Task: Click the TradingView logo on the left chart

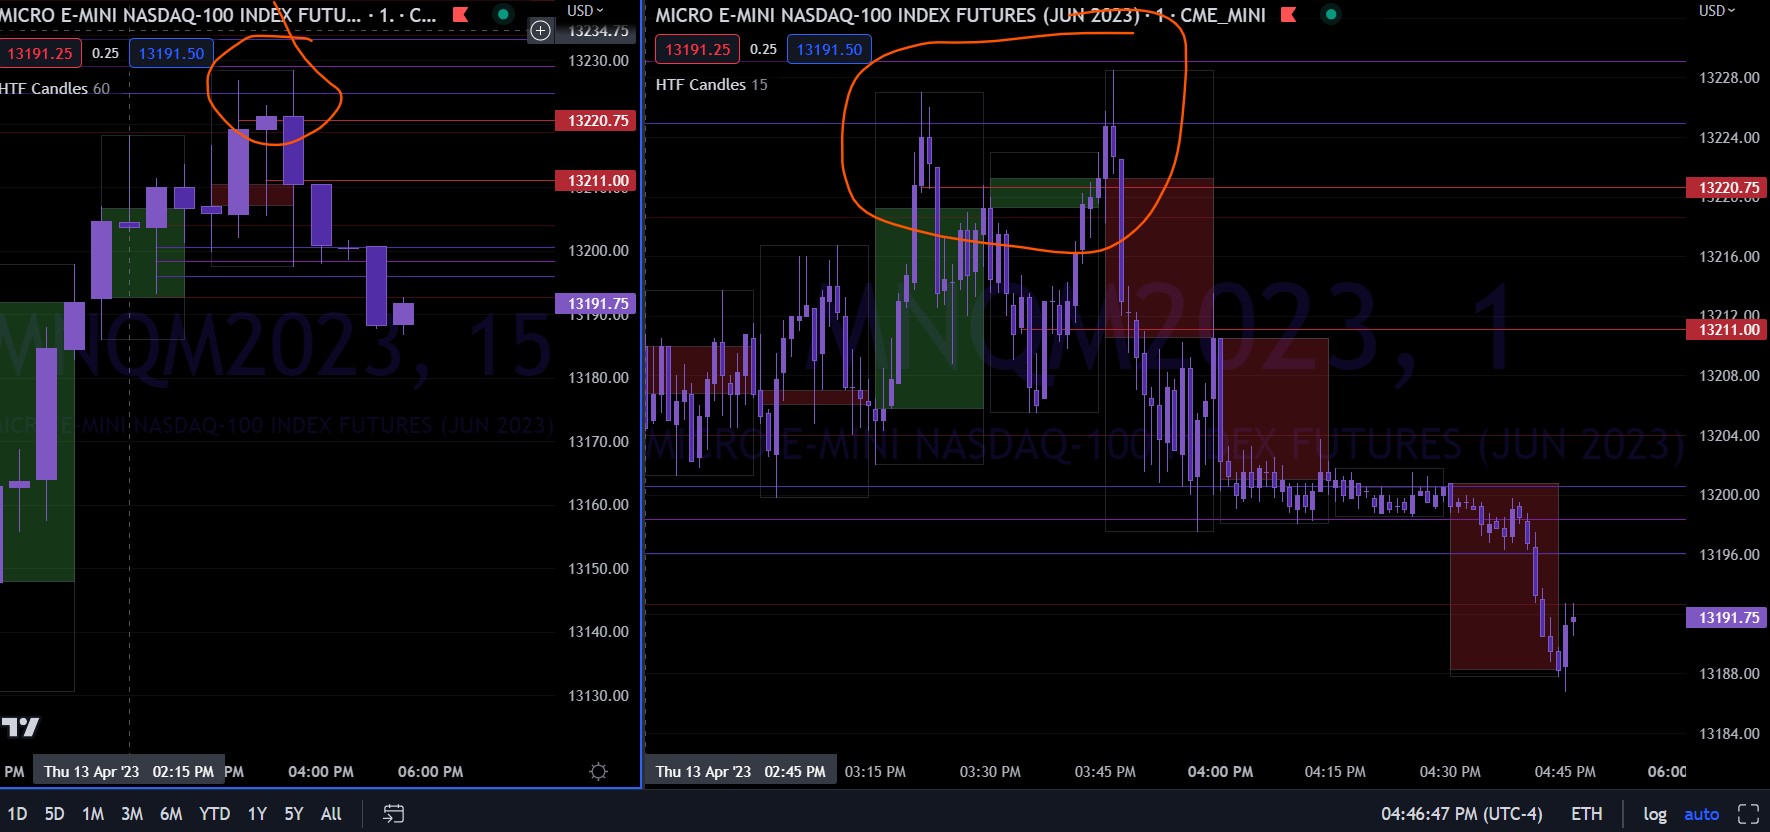Action: 20,727
